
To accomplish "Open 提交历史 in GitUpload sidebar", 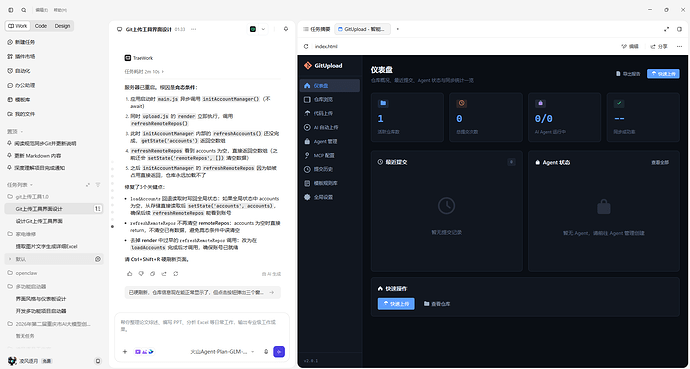I will 330,169.
